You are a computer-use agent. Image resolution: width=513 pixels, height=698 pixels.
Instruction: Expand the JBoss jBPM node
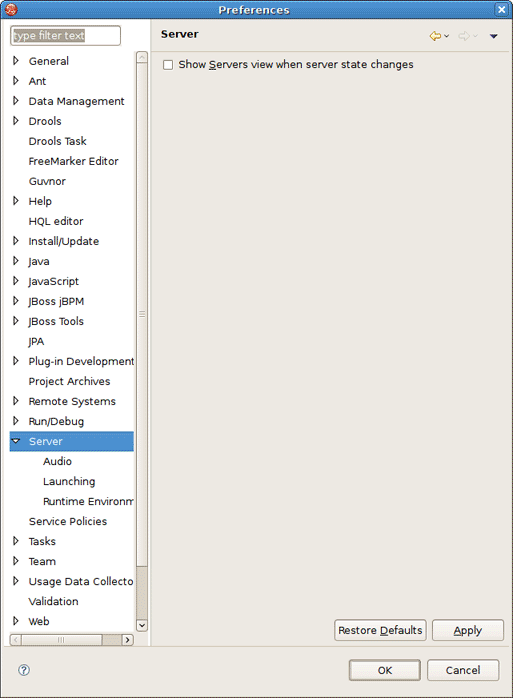tap(16, 301)
